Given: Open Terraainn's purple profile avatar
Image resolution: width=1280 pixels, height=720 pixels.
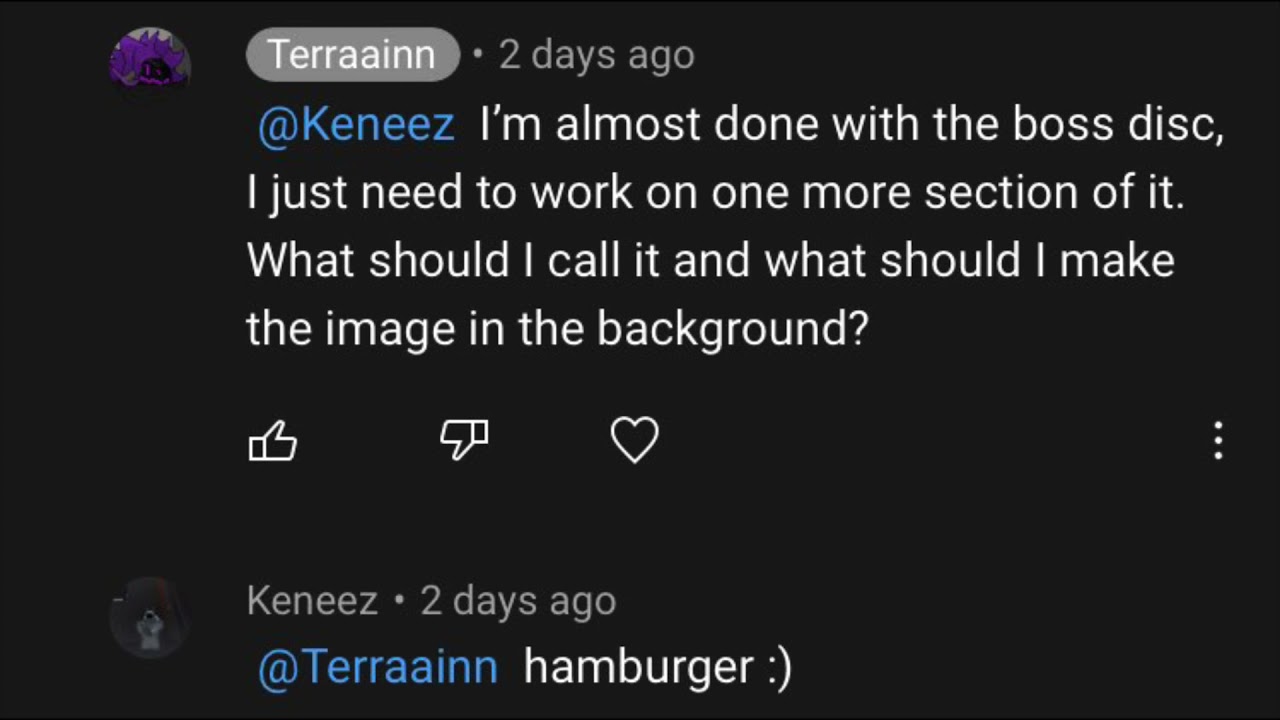Looking at the screenshot, I should (x=150, y=63).
